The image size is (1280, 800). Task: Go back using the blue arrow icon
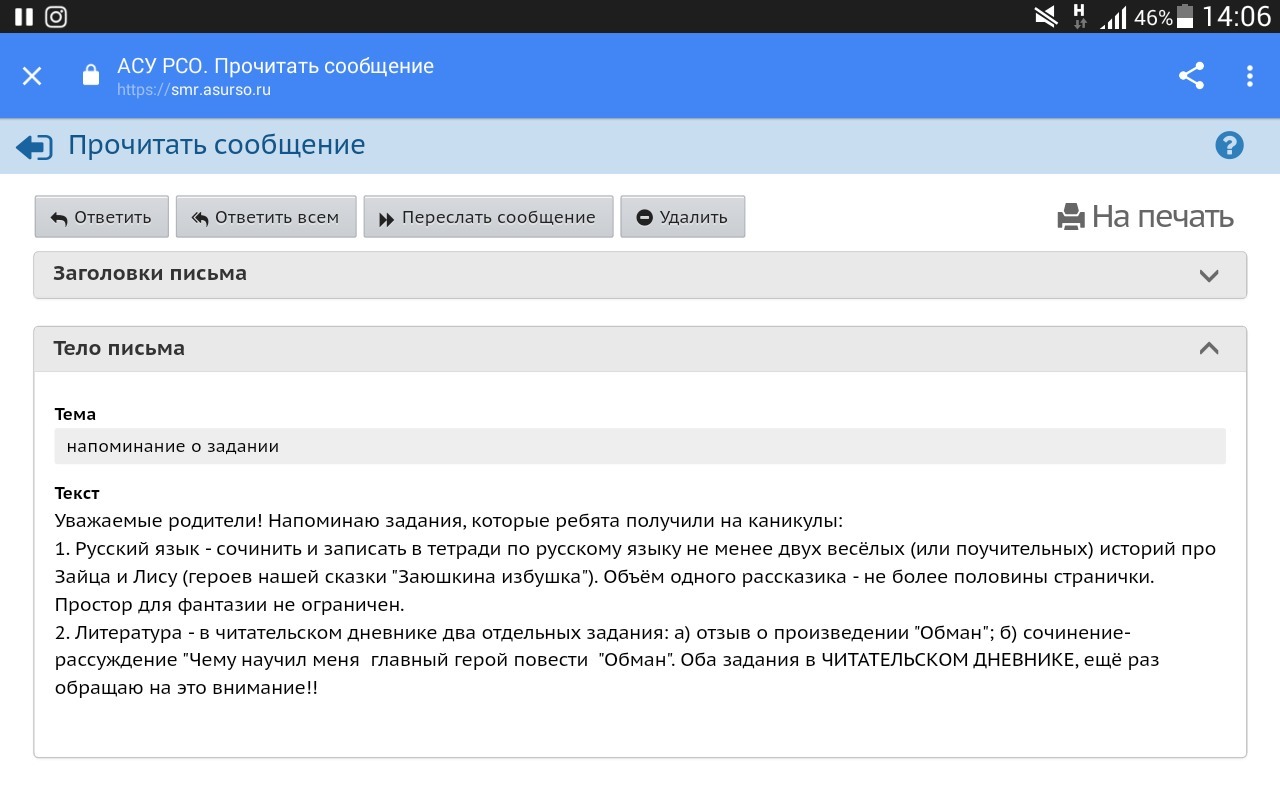point(34,147)
